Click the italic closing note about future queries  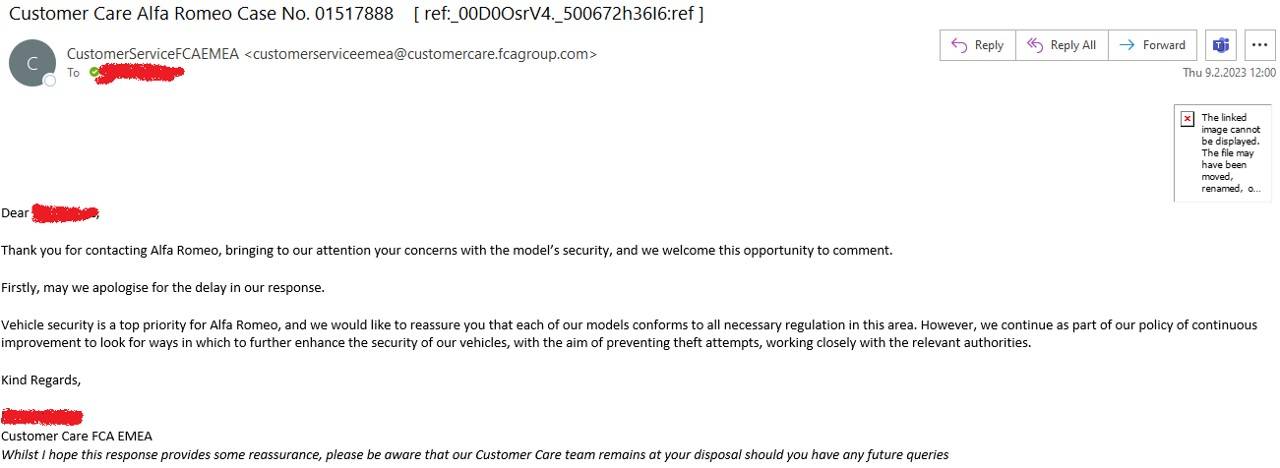click(x=475, y=455)
